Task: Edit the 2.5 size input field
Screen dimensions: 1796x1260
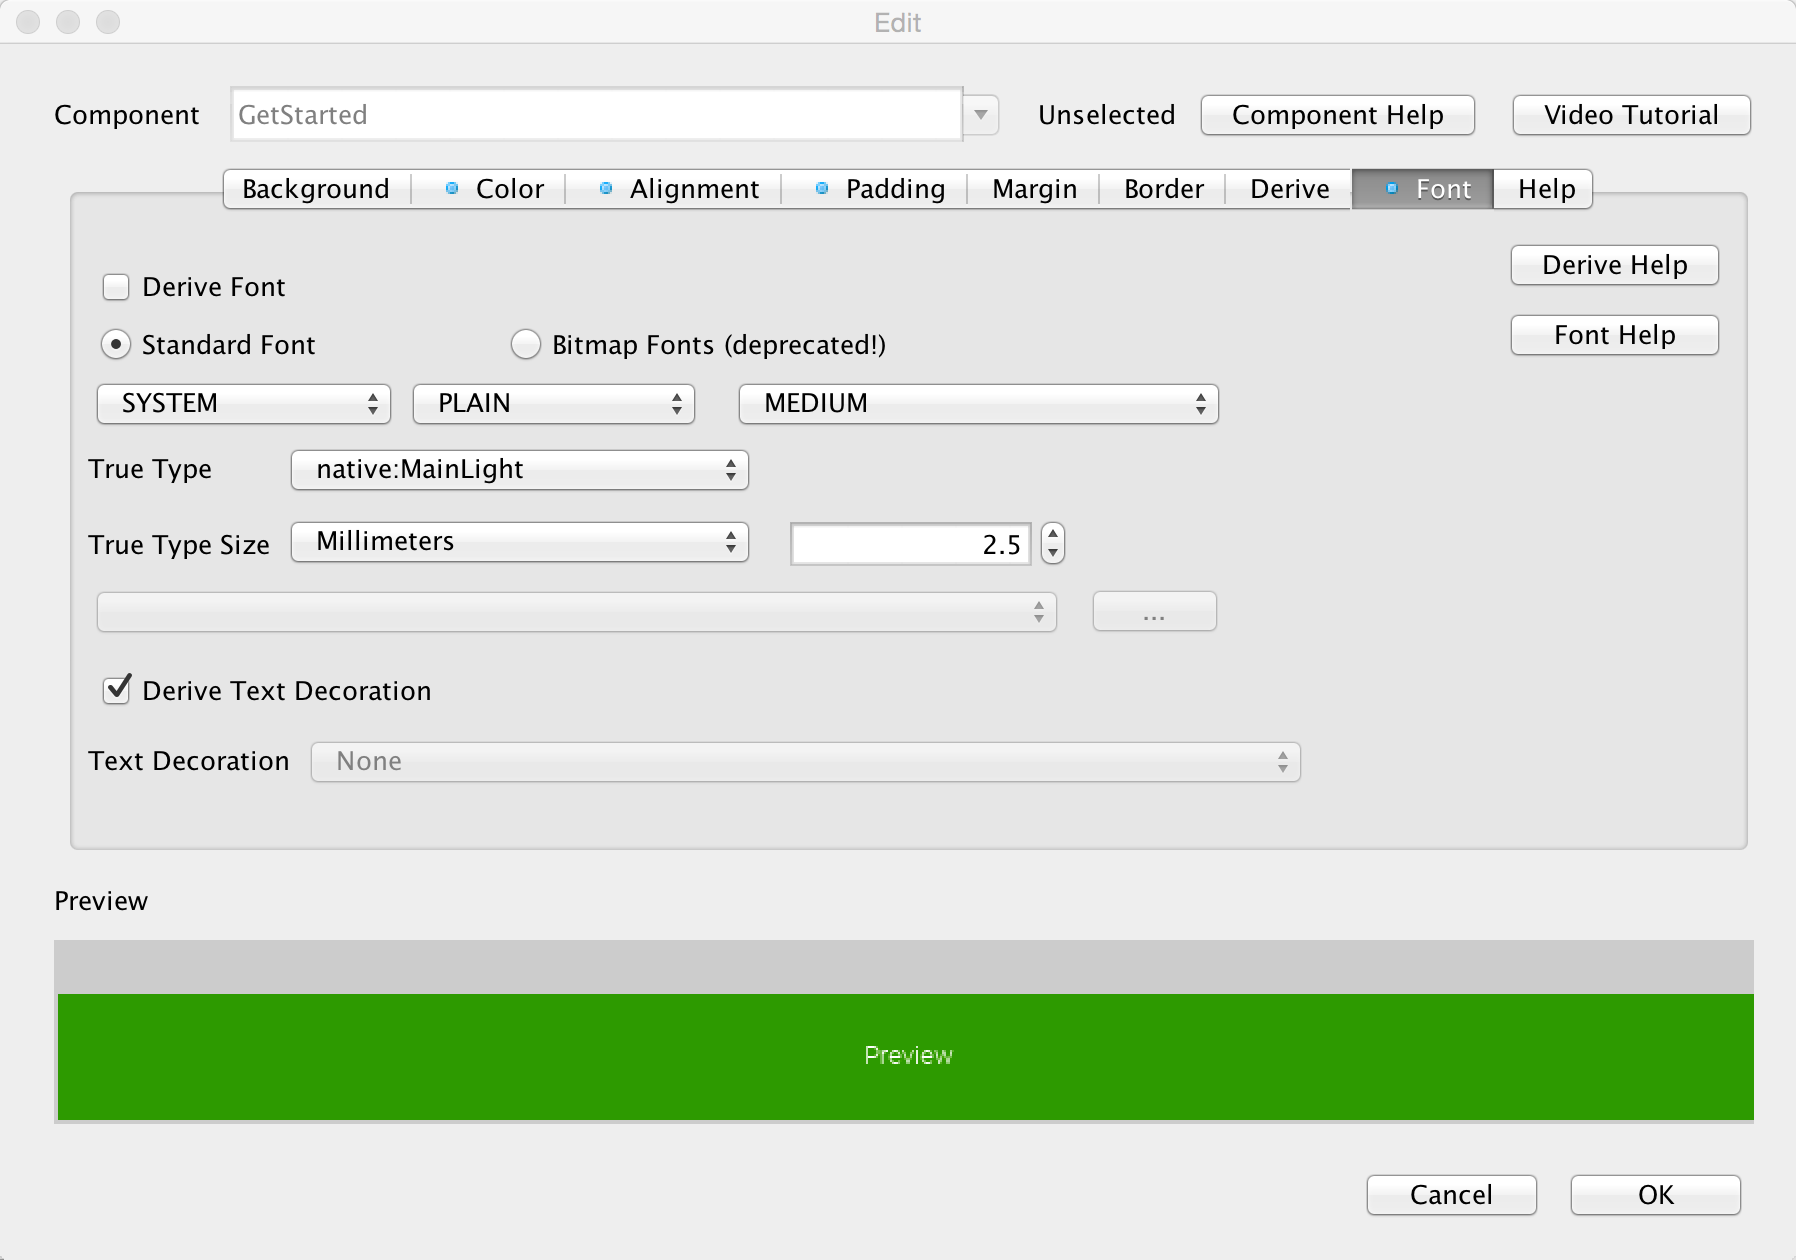Action: pyautogui.click(x=910, y=543)
